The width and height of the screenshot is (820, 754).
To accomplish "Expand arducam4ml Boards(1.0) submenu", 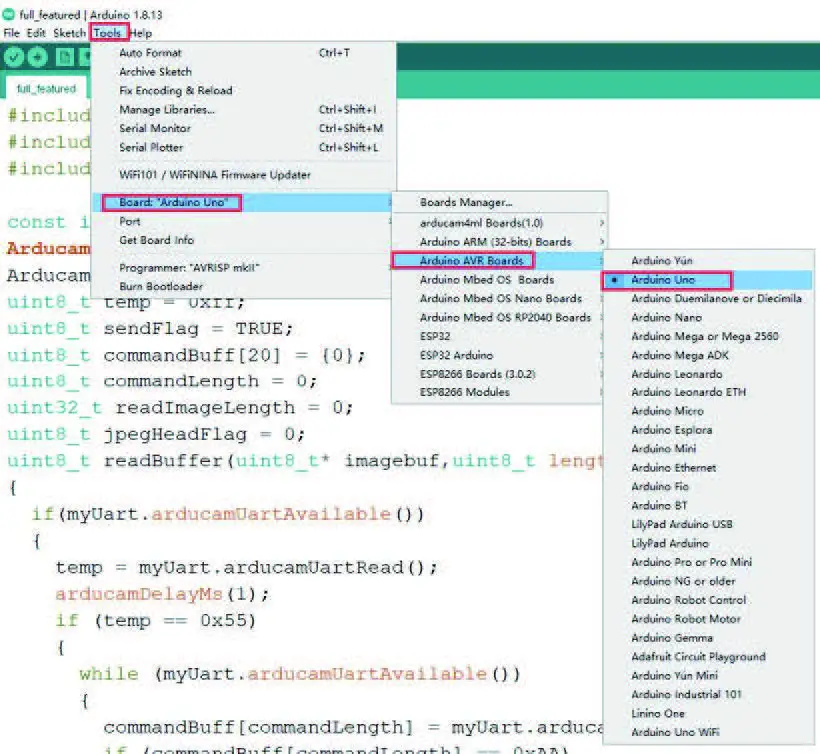I will 499,223.
